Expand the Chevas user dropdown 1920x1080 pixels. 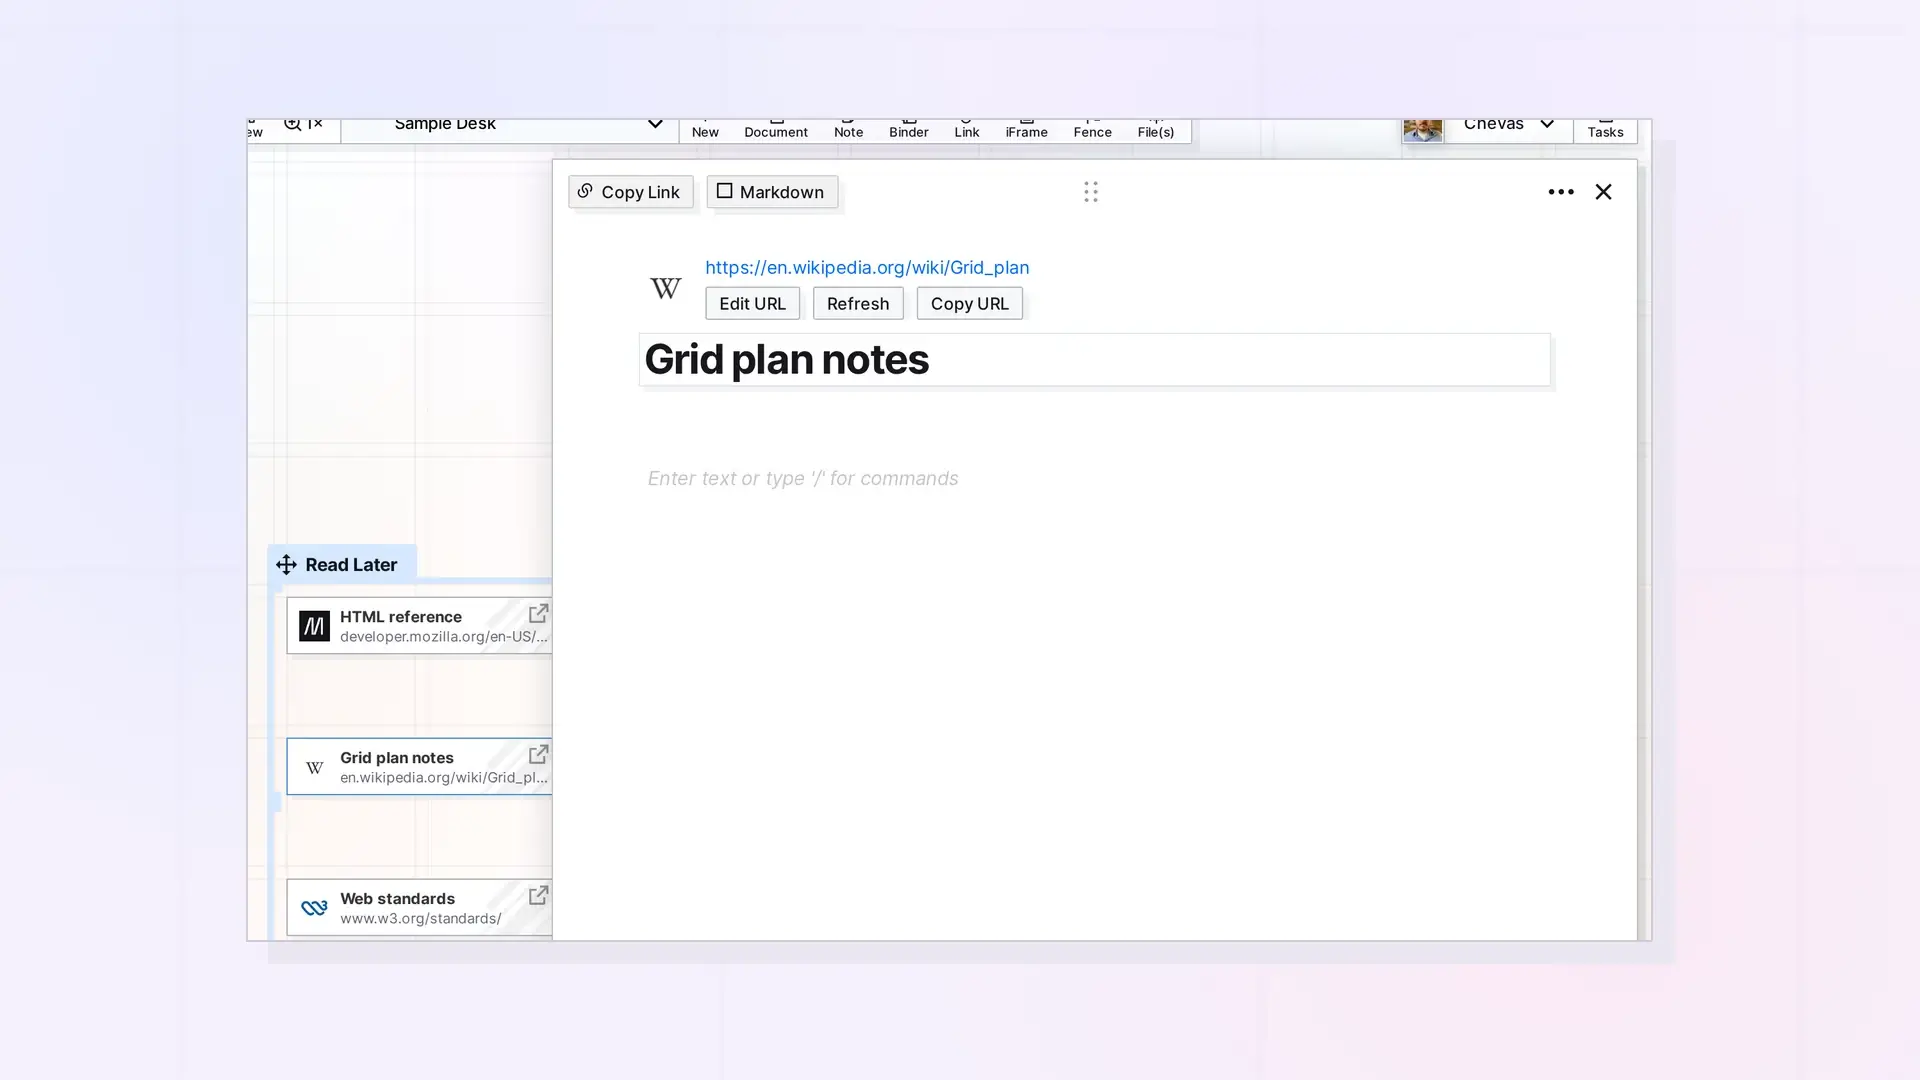[1546, 125]
